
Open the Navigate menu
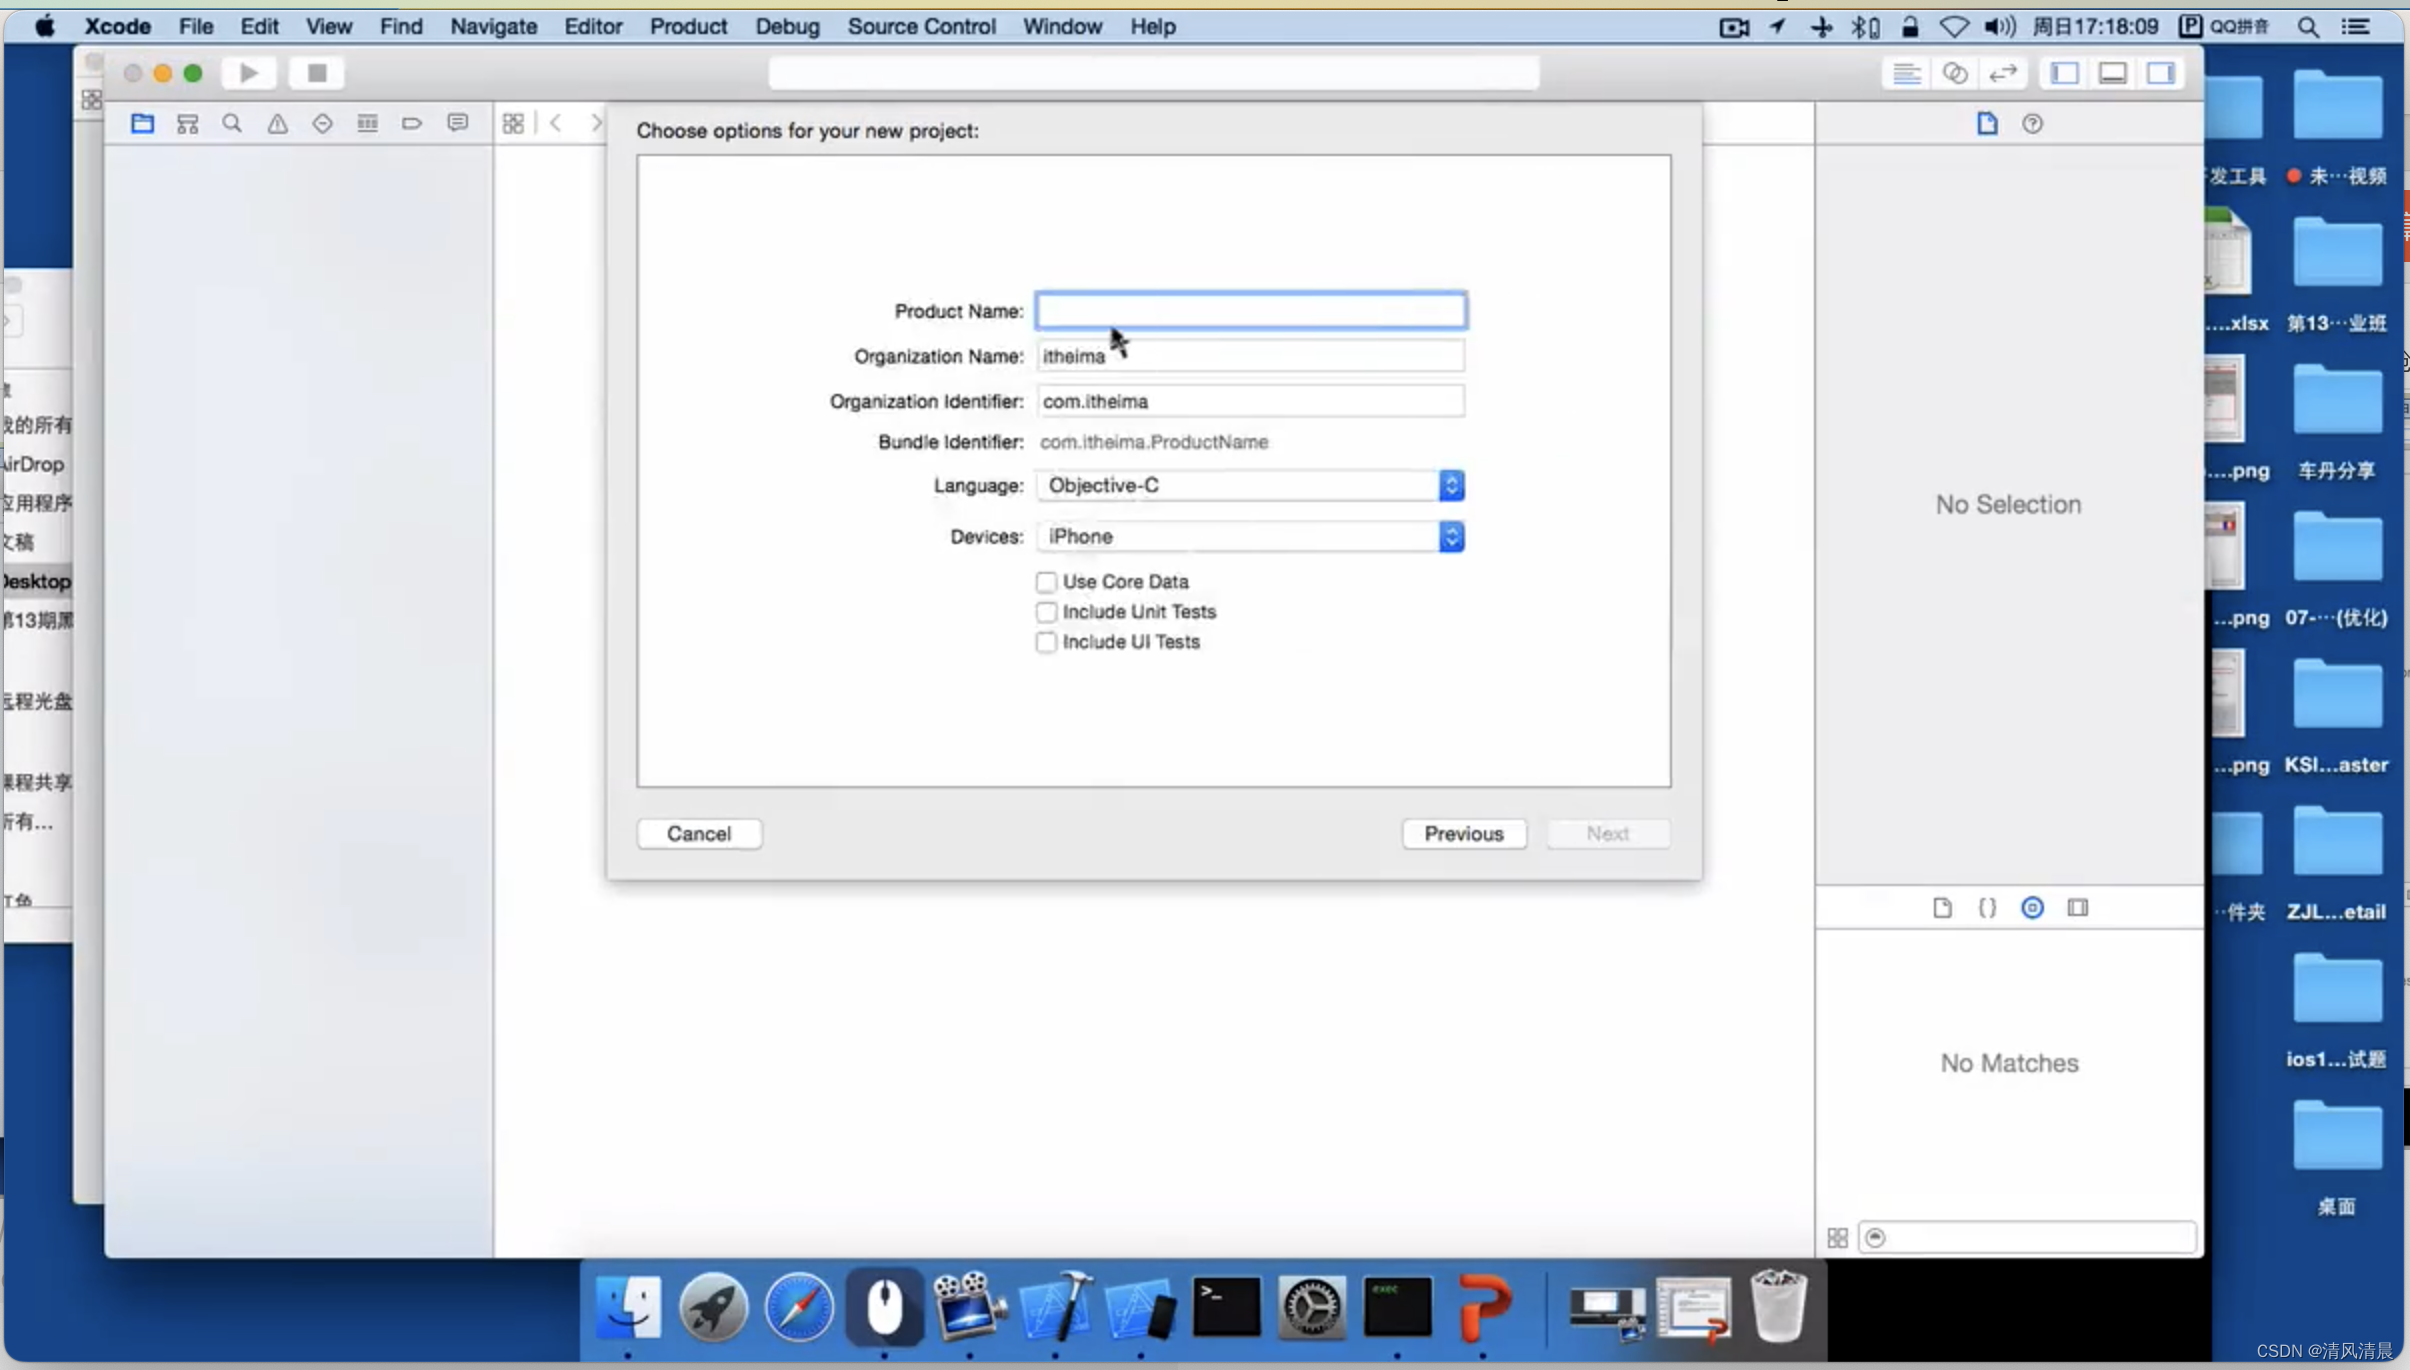(x=493, y=26)
